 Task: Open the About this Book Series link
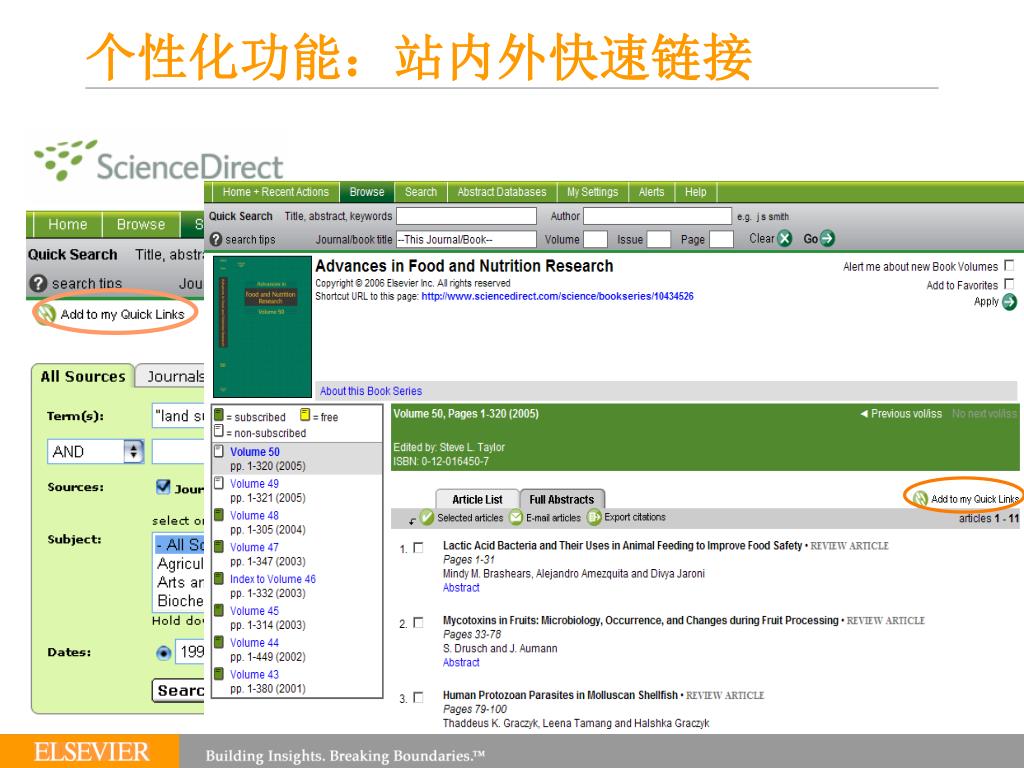click(371, 391)
